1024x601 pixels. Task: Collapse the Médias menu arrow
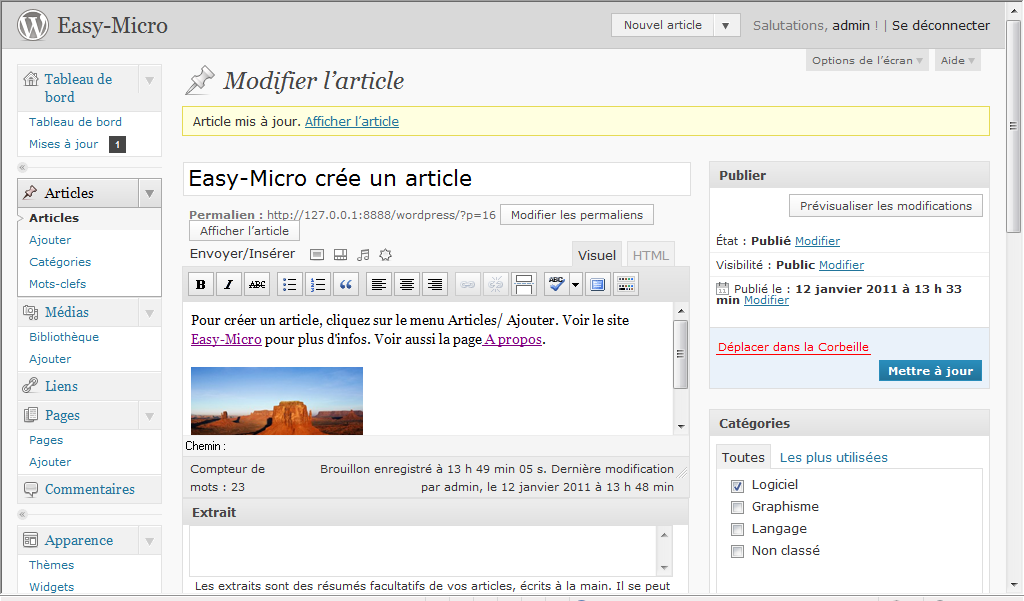[x=150, y=313]
